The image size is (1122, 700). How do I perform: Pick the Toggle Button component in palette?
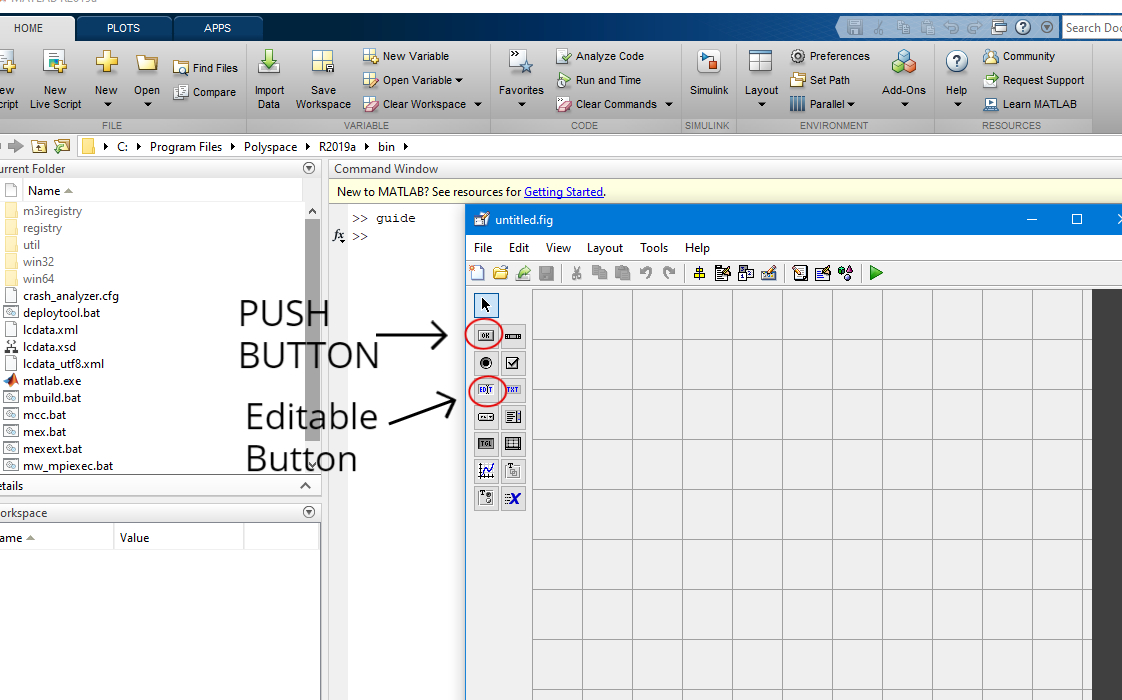pos(486,444)
